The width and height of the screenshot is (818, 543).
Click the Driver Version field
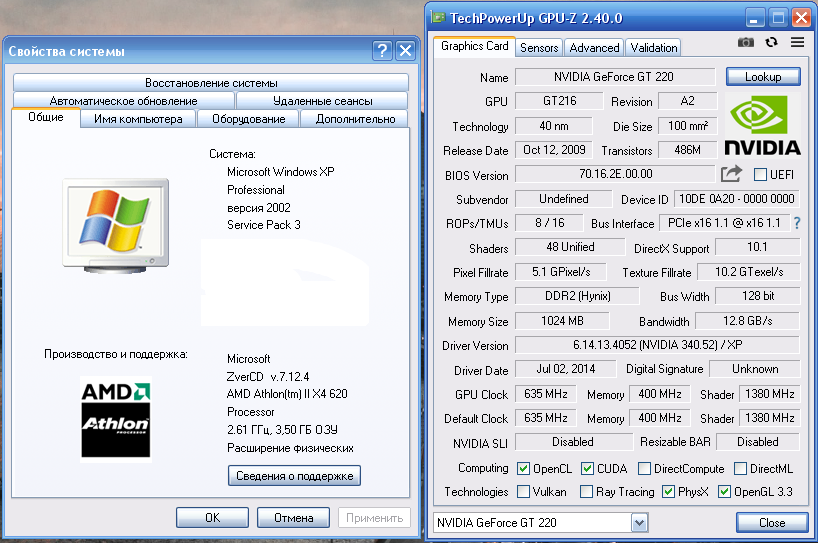657,345
